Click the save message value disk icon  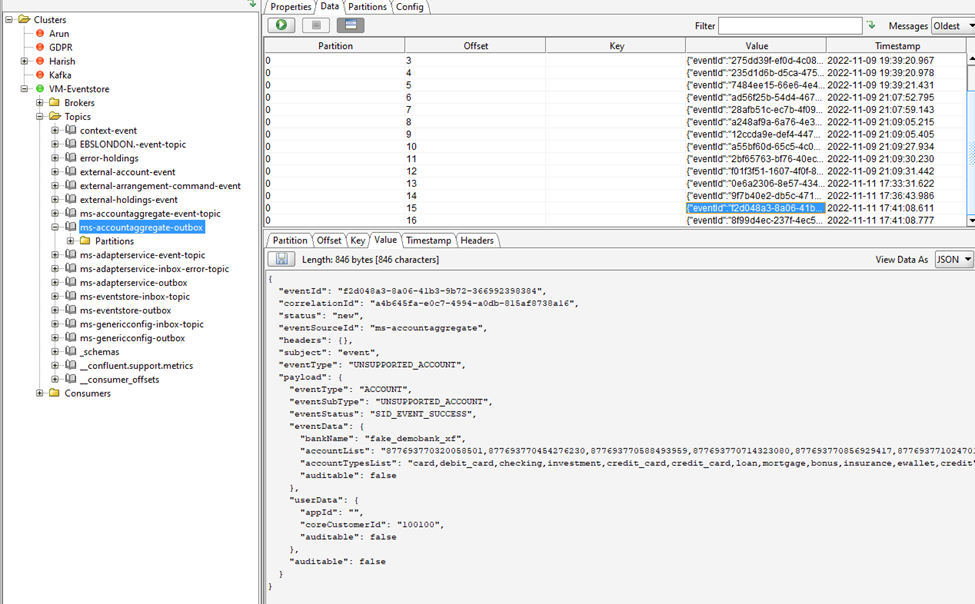[282, 259]
